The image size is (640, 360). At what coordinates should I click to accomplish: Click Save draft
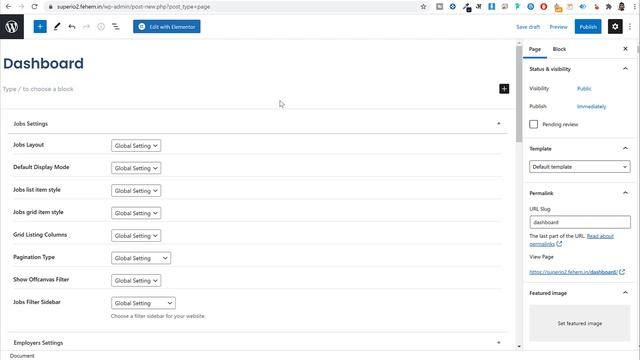(x=528, y=27)
